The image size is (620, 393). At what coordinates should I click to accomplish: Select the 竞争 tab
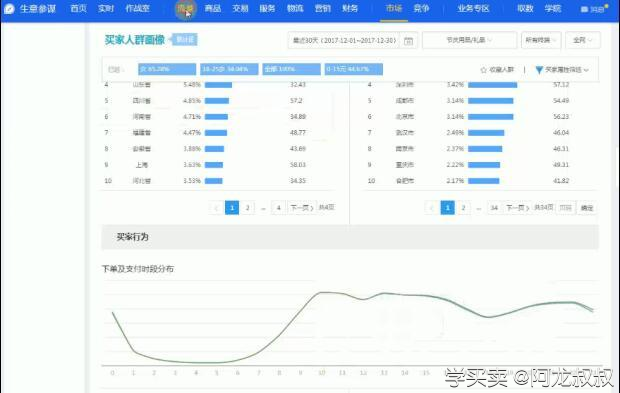click(421, 8)
